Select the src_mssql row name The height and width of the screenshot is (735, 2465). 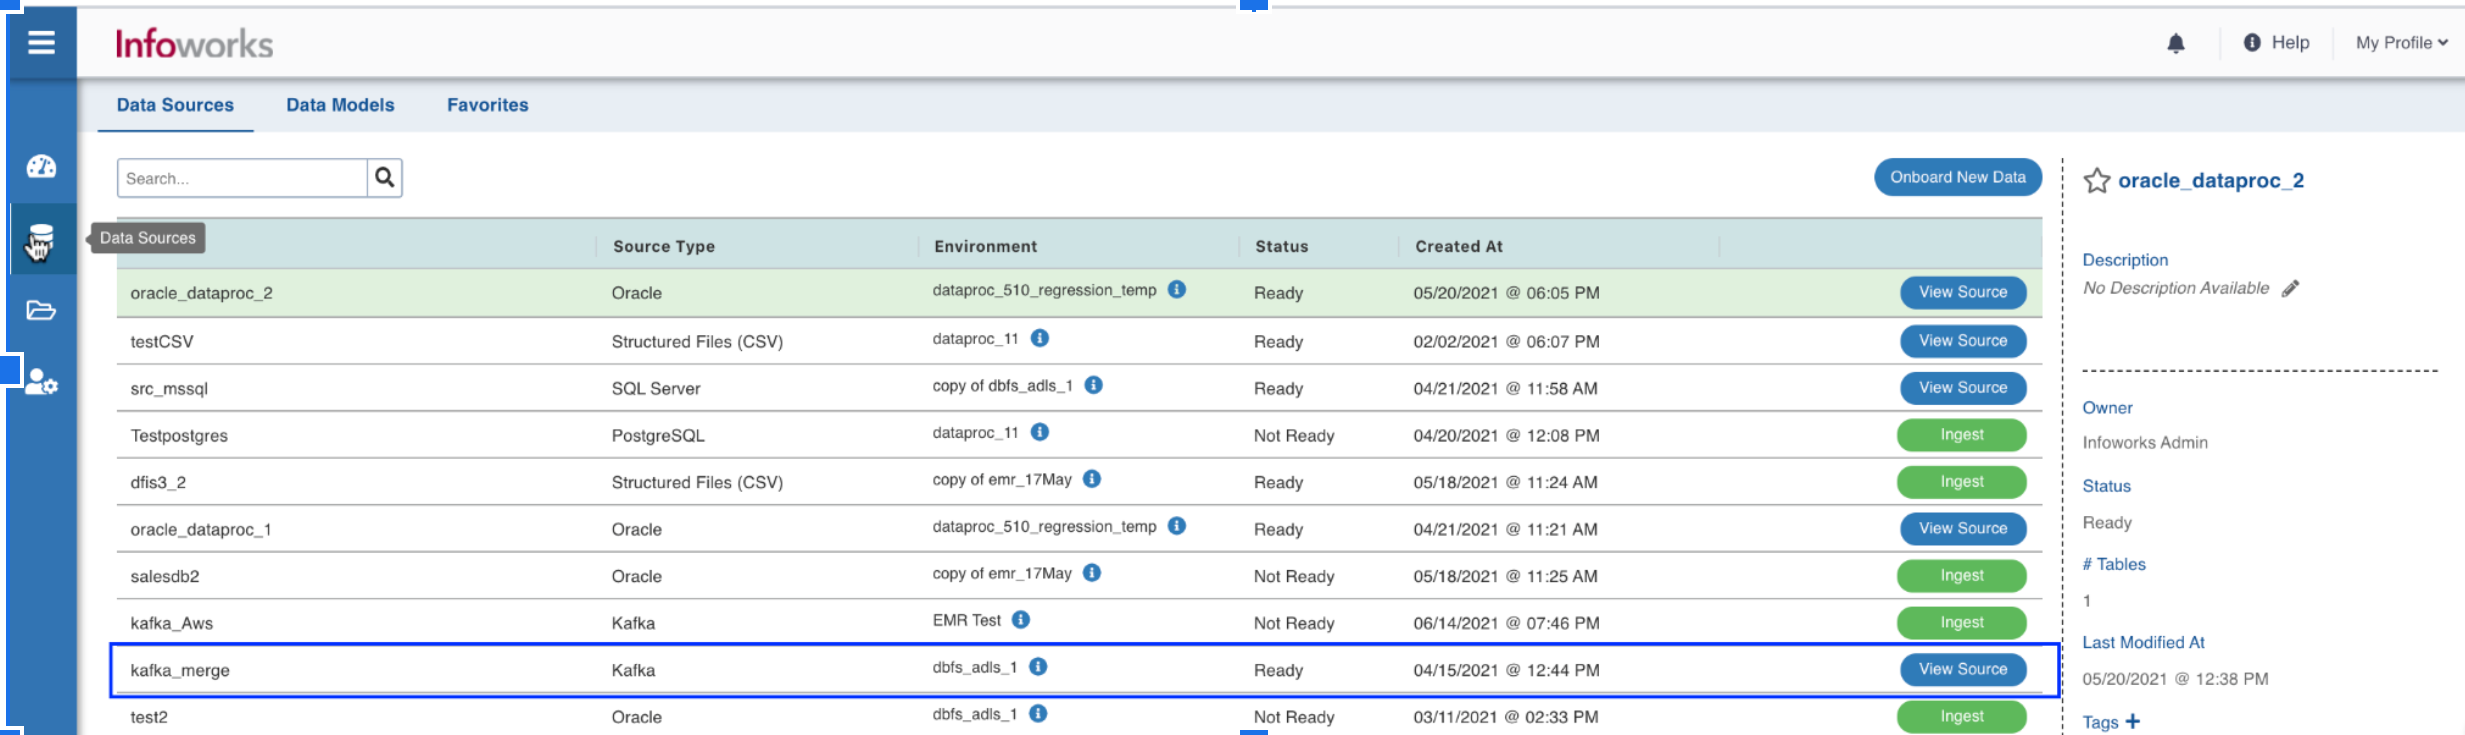[169, 389]
